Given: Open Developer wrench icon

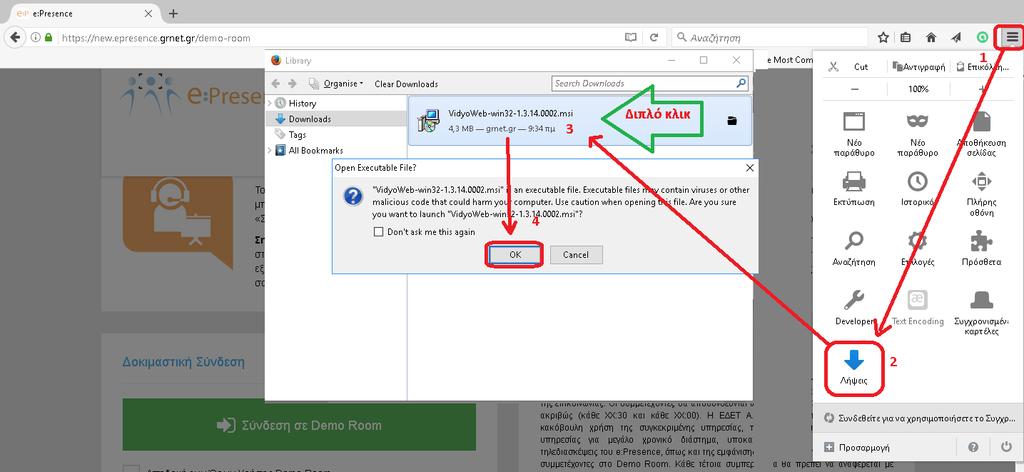Looking at the screenshot, I should pos(854,300).
